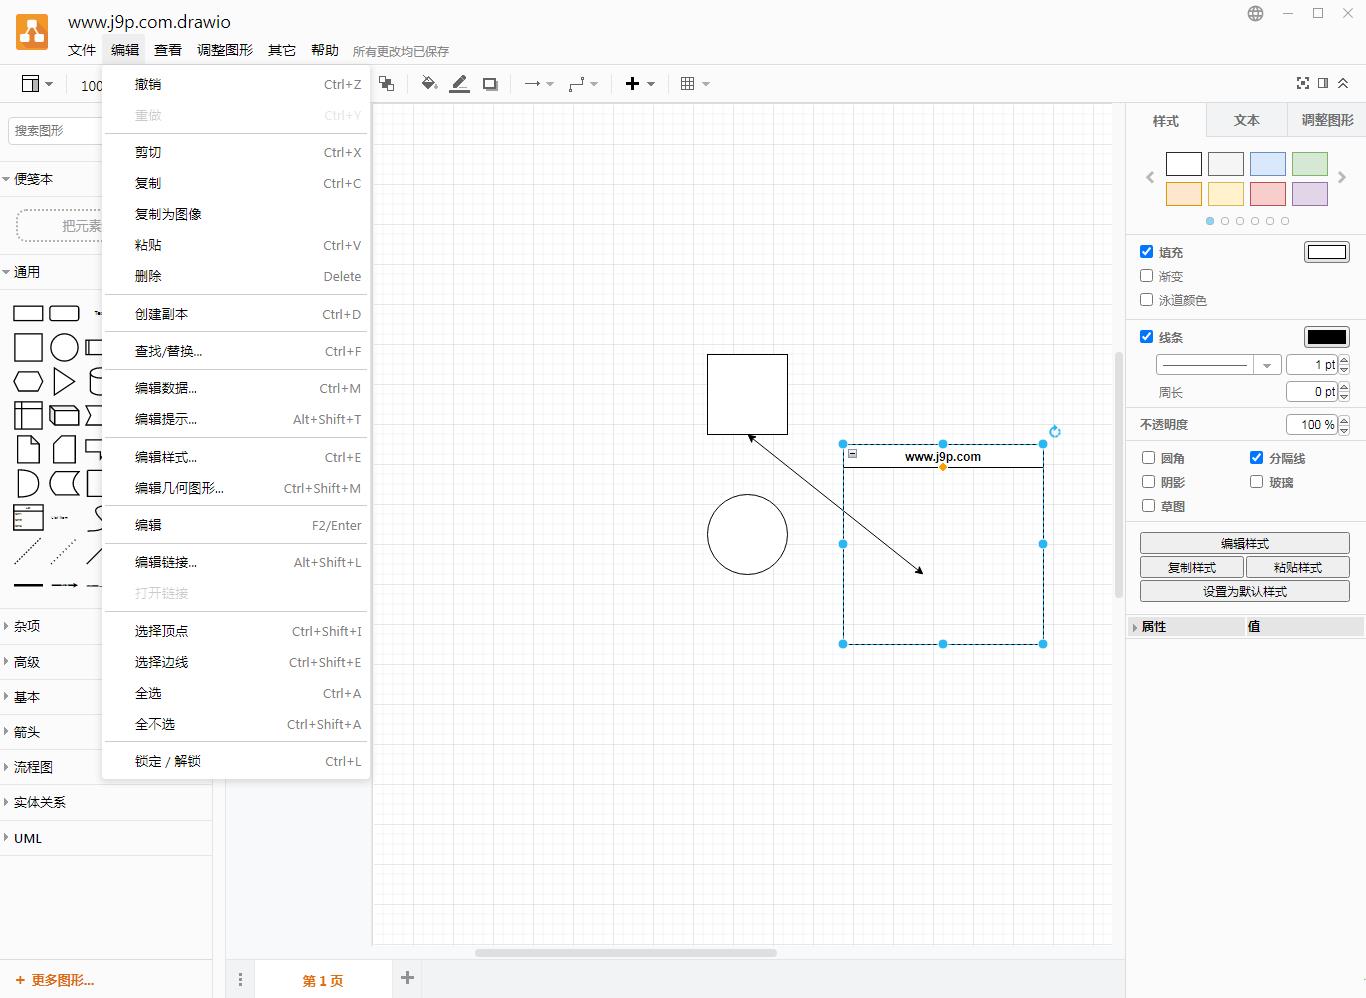Click the opacity 100 % input field
Image resolution: width=1366 pixels, height=998 pixels.
click(x=1311, y=424)
